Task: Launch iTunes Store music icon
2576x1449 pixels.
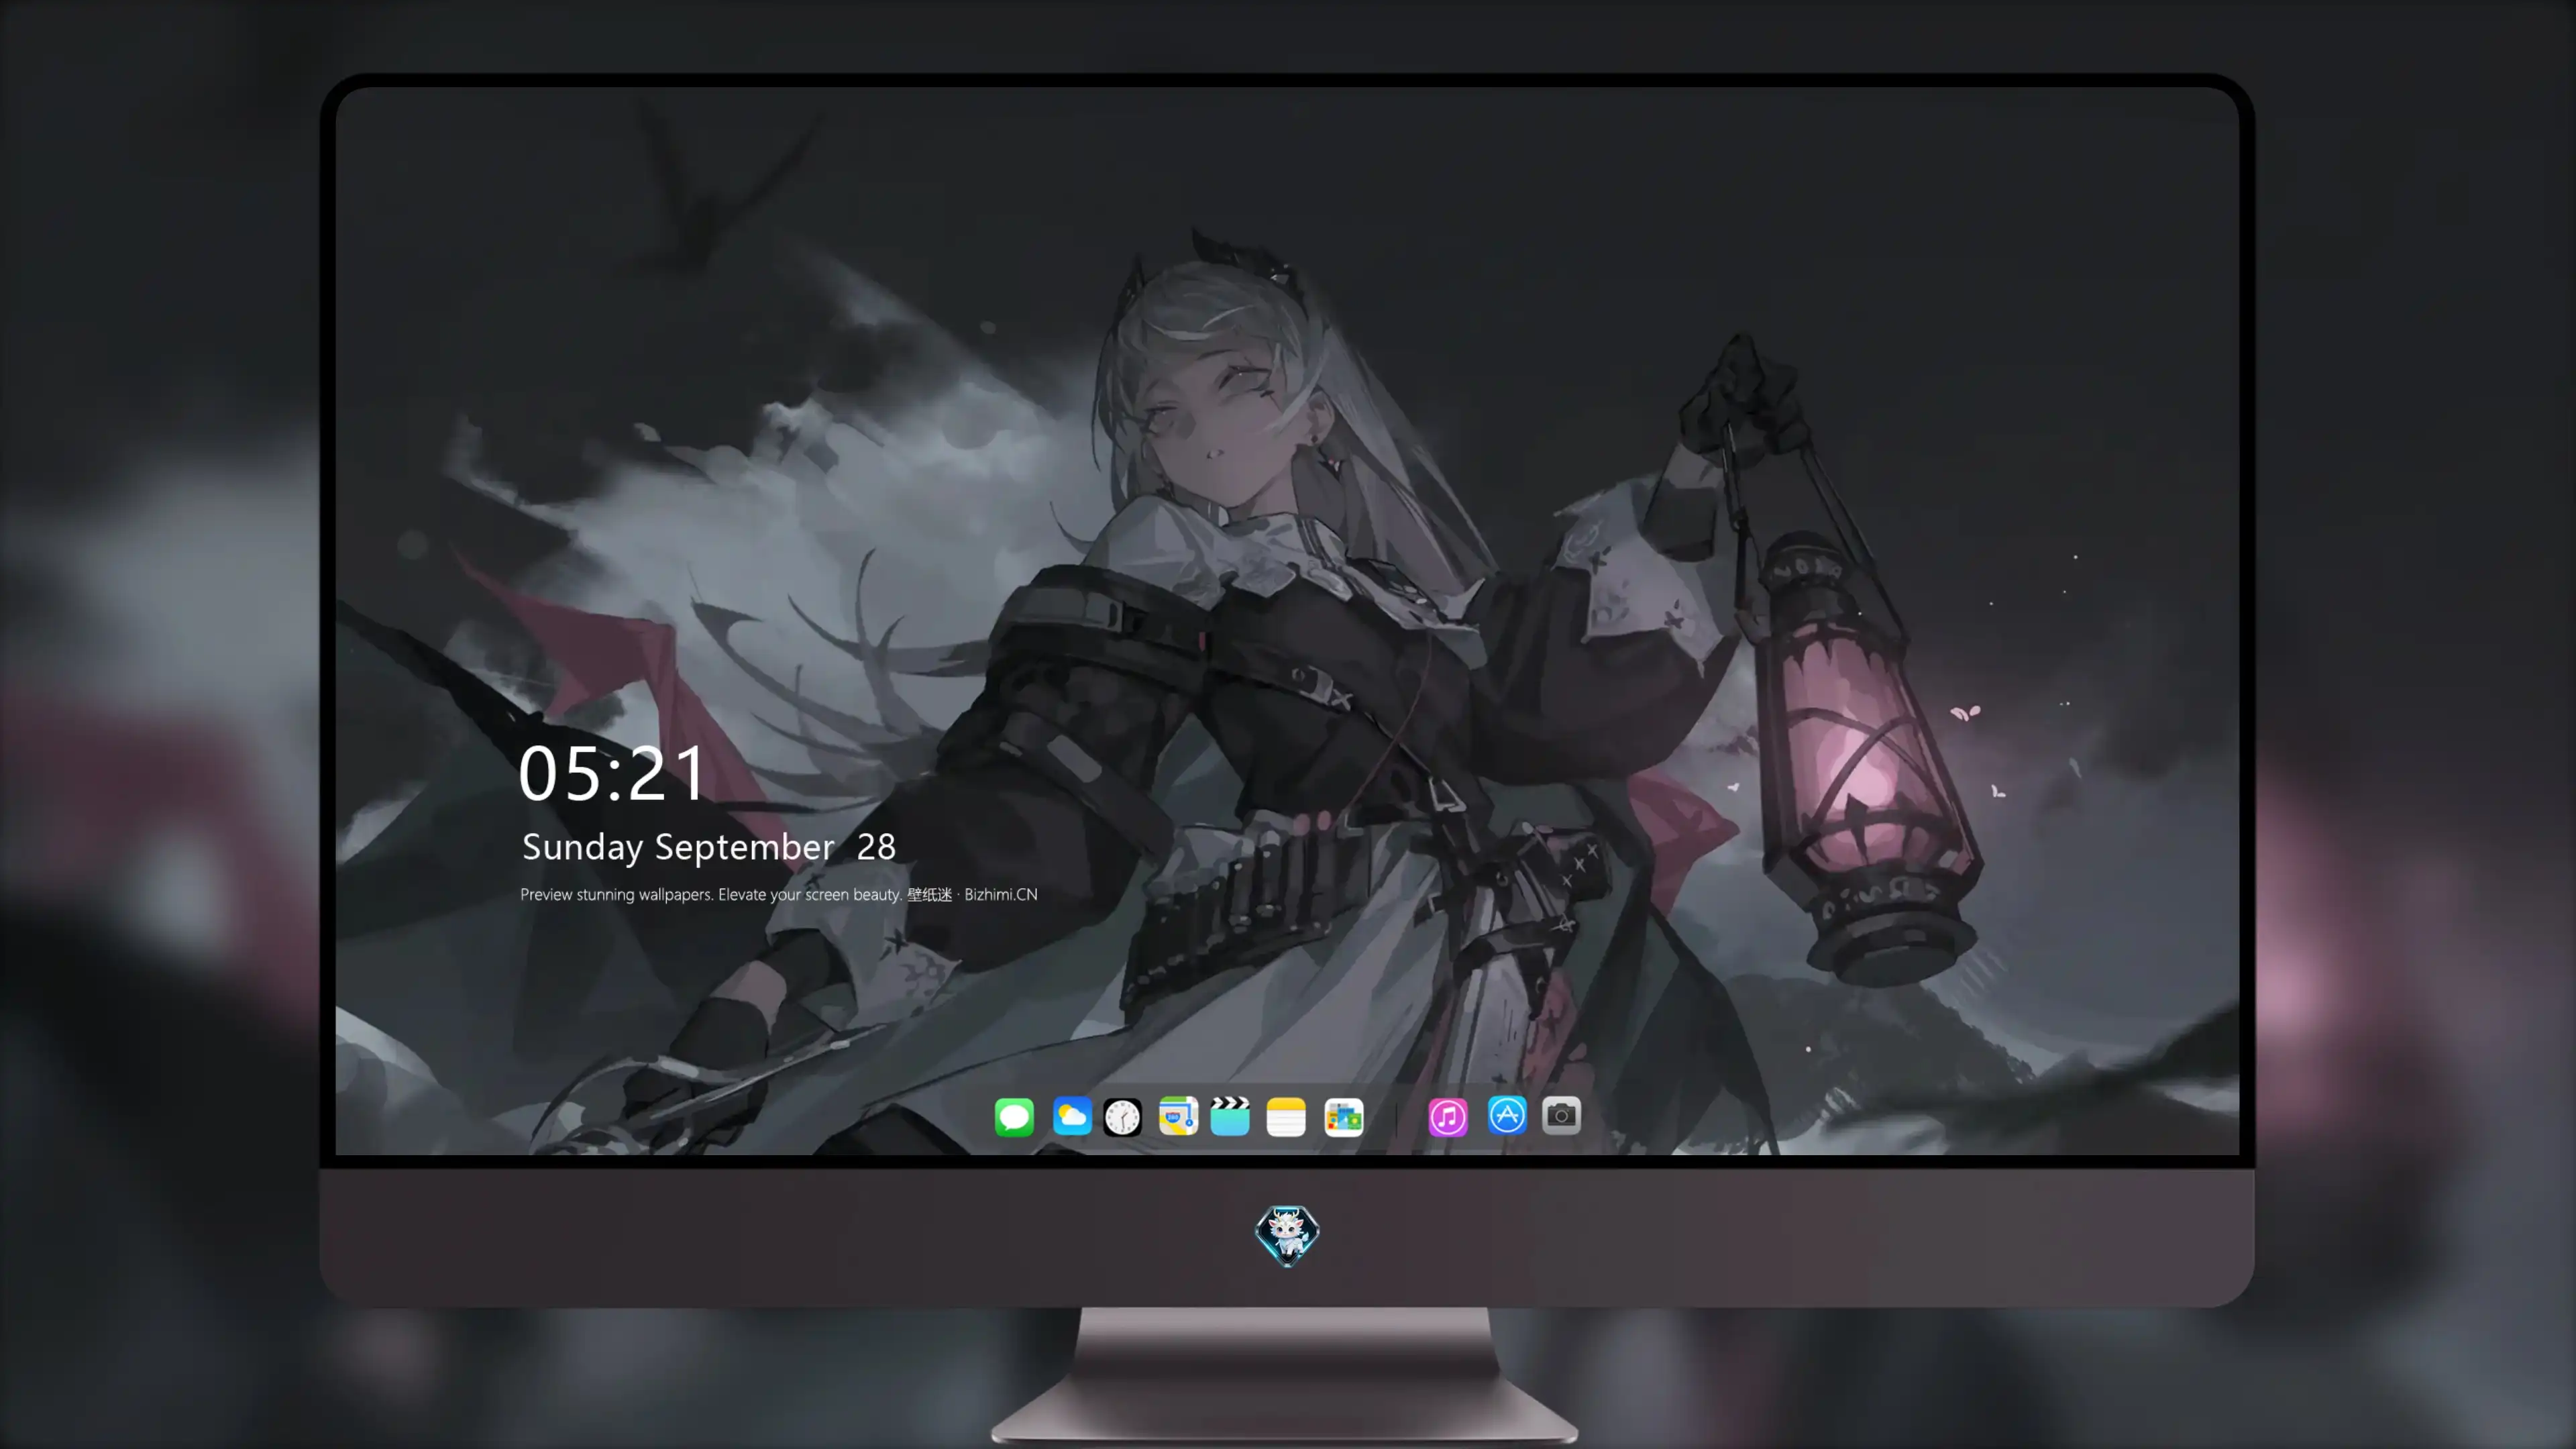Action: coord(1448,1116)
